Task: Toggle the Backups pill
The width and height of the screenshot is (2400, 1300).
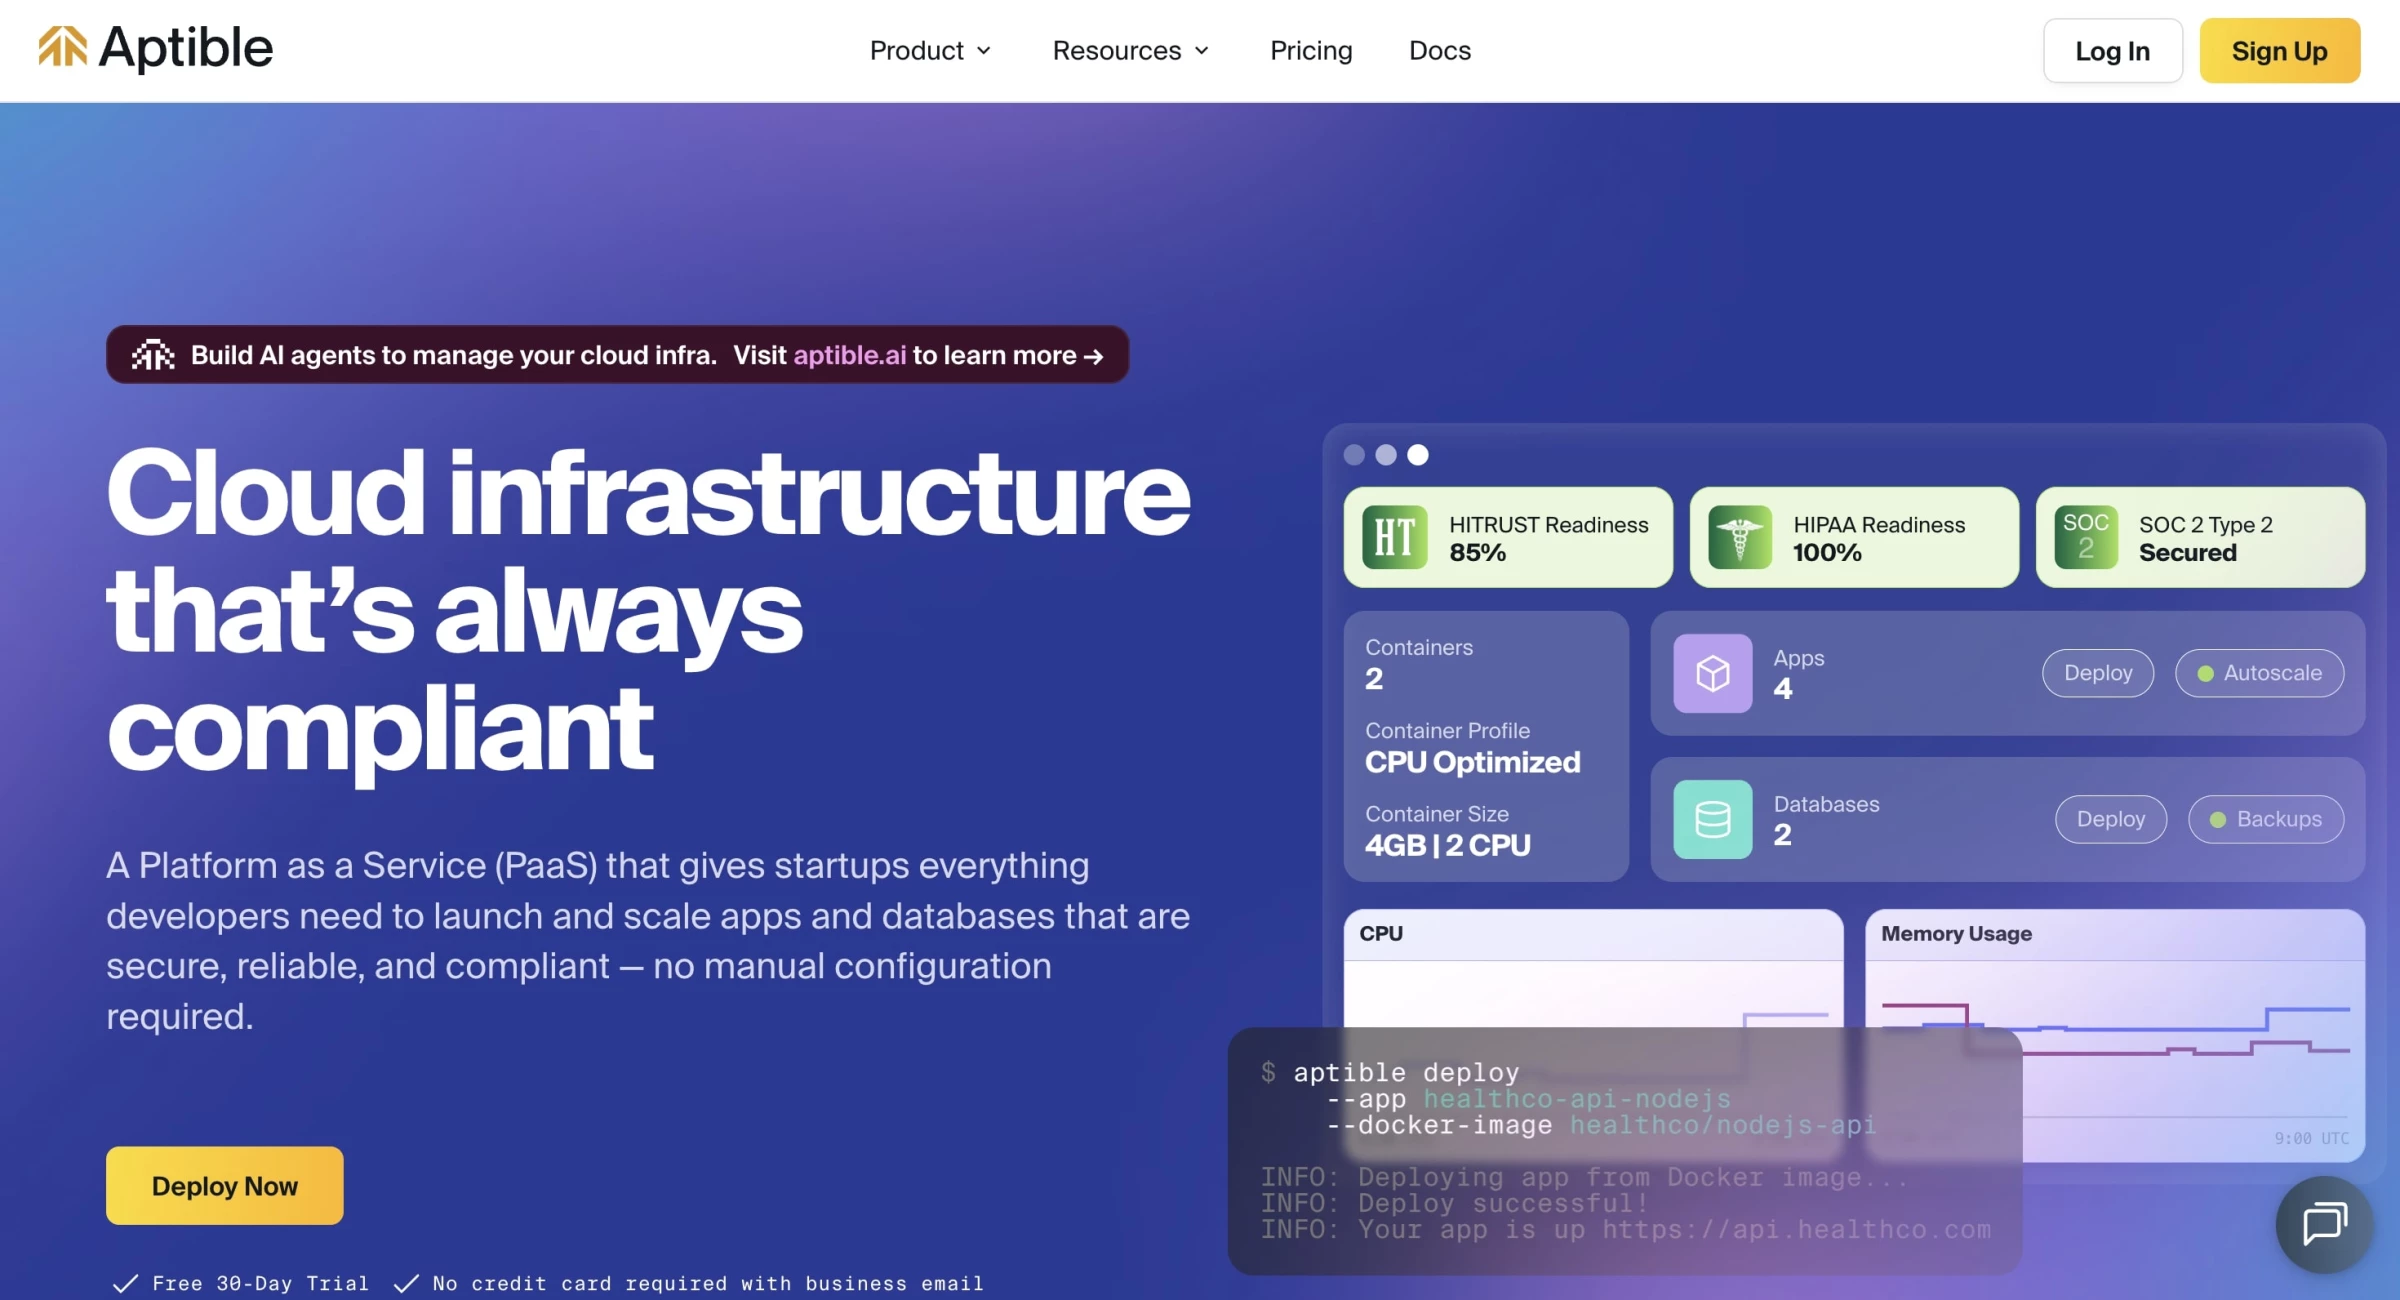Action: (x=2266, y=819)
